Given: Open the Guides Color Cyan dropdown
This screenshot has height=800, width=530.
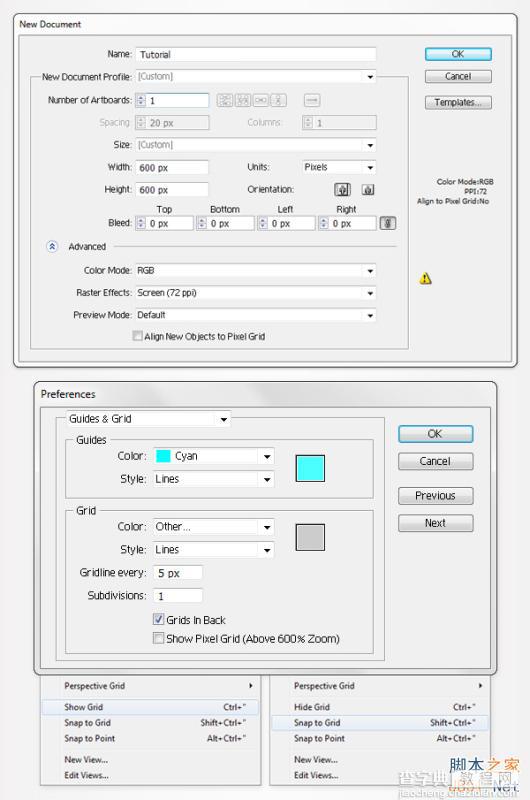Looking at the screenshot, I should tap(214, 456).
